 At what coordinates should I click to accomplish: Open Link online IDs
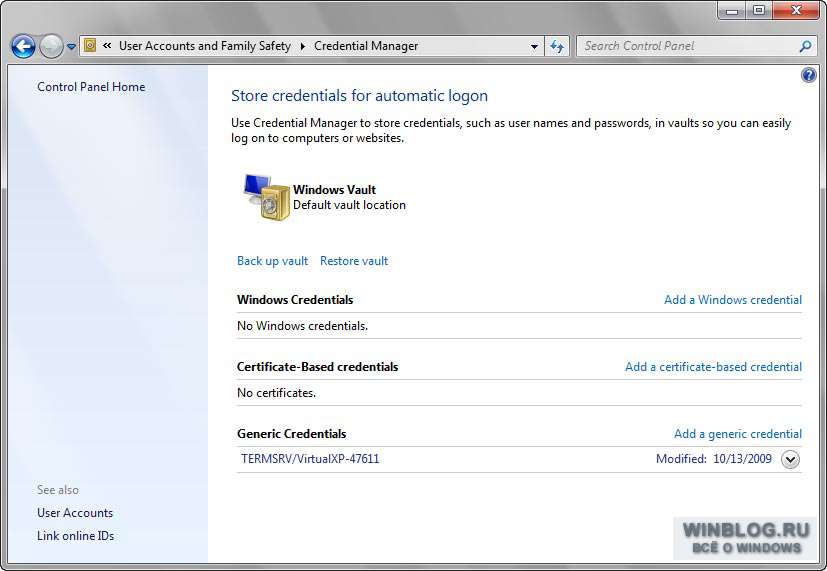pyautogui.click(x=75, y=536)
